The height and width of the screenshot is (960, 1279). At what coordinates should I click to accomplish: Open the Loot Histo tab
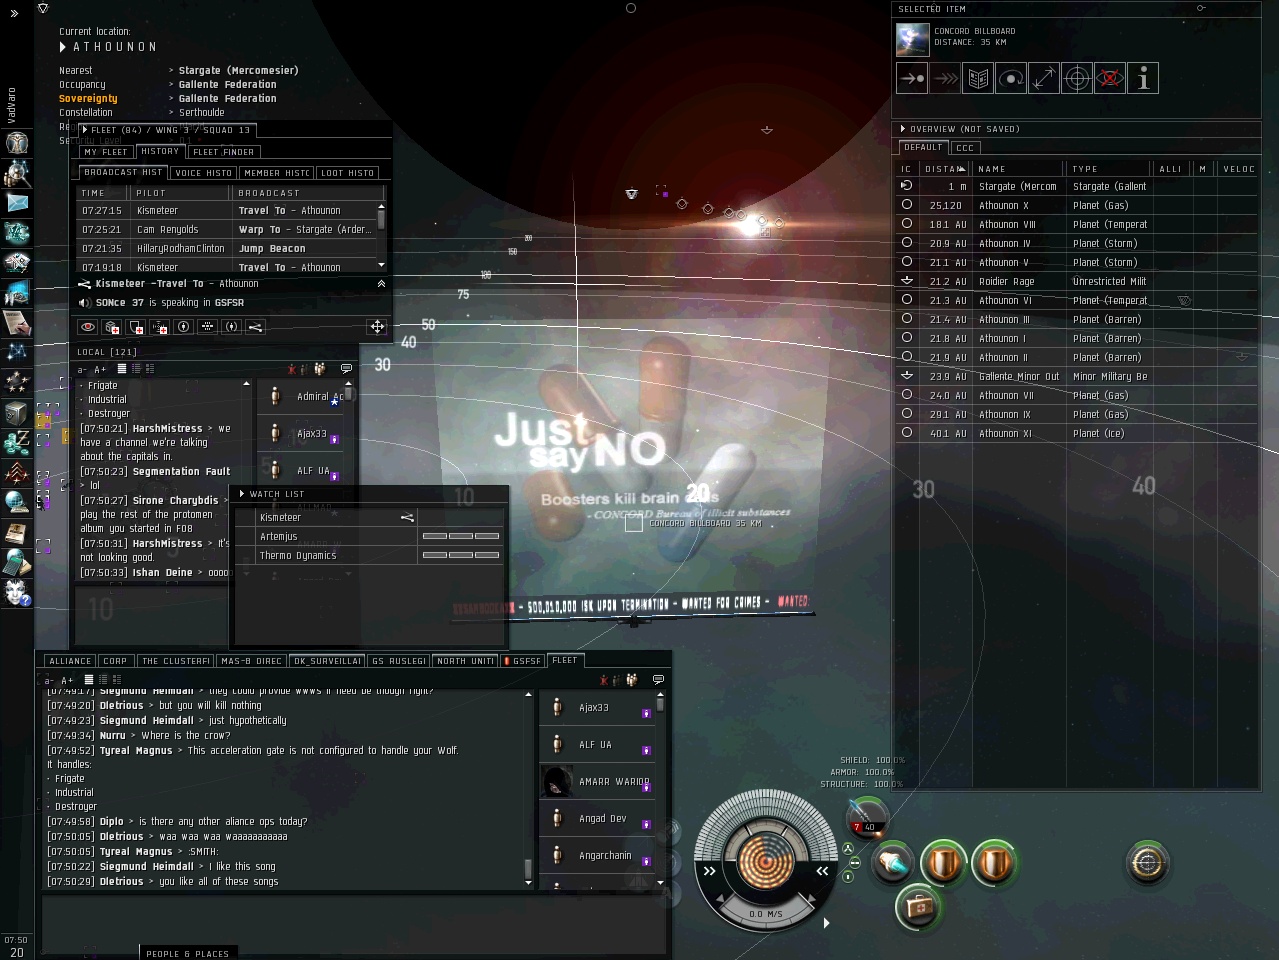[x=347, y=173]
